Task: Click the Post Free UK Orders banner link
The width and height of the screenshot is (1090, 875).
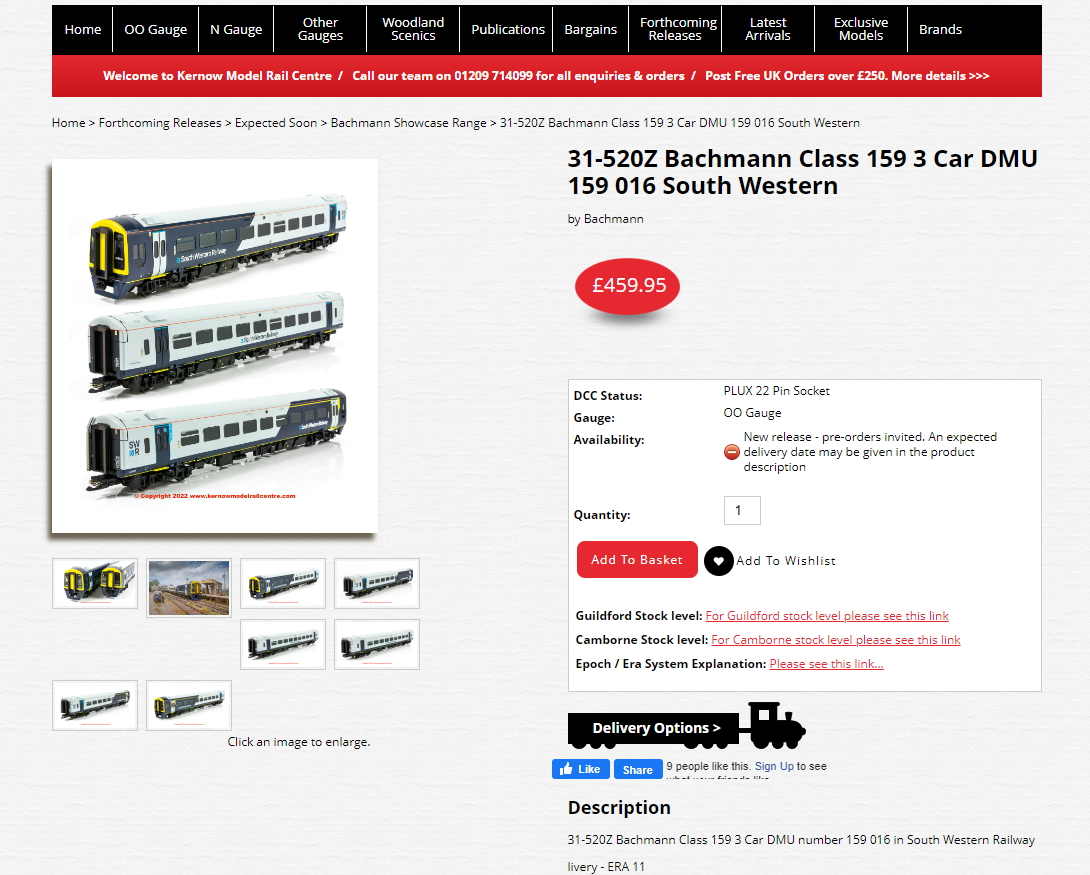Action: [847, 76]
